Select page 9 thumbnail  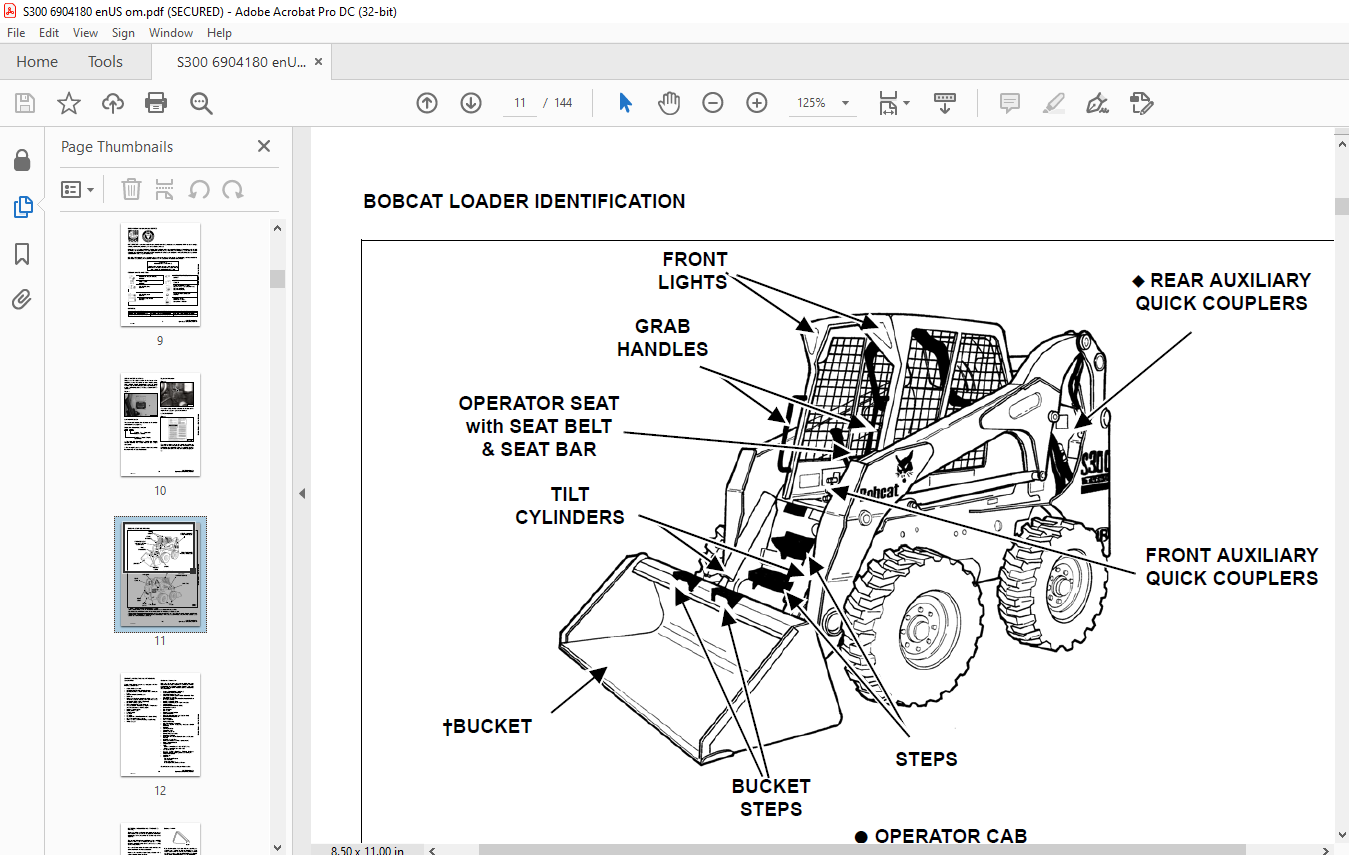(160, 274)
